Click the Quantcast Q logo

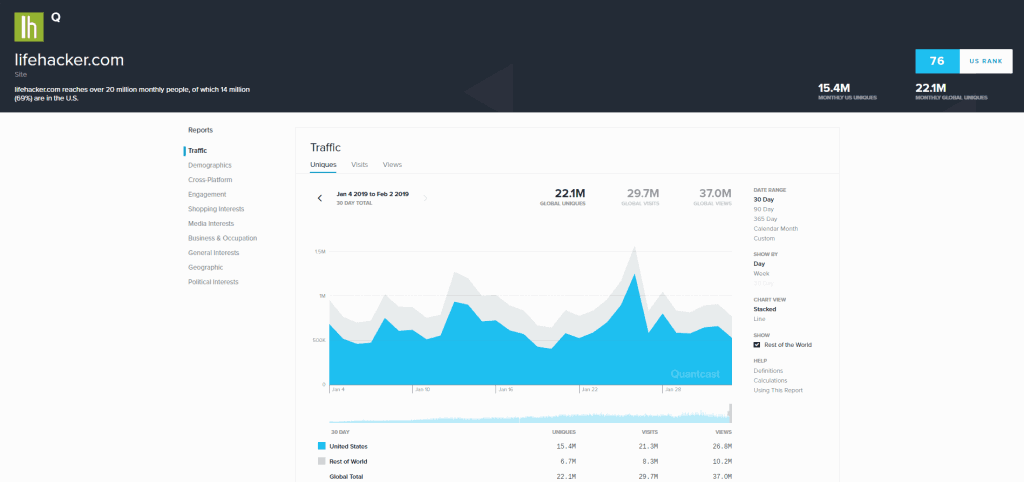coord(56,18)
